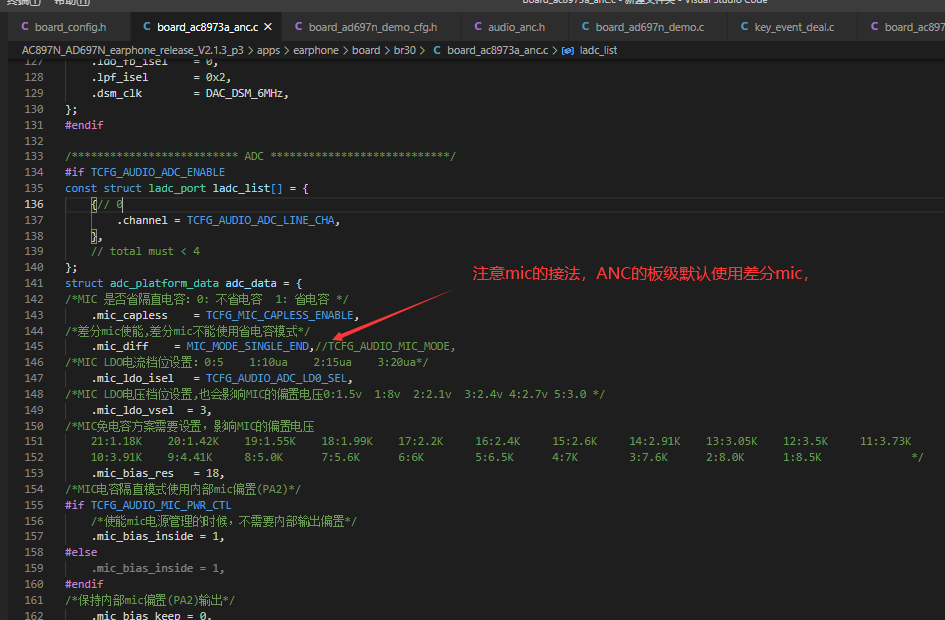
Task: Click the DAC_DSM_6MHz value
Action: click(244, 93)
